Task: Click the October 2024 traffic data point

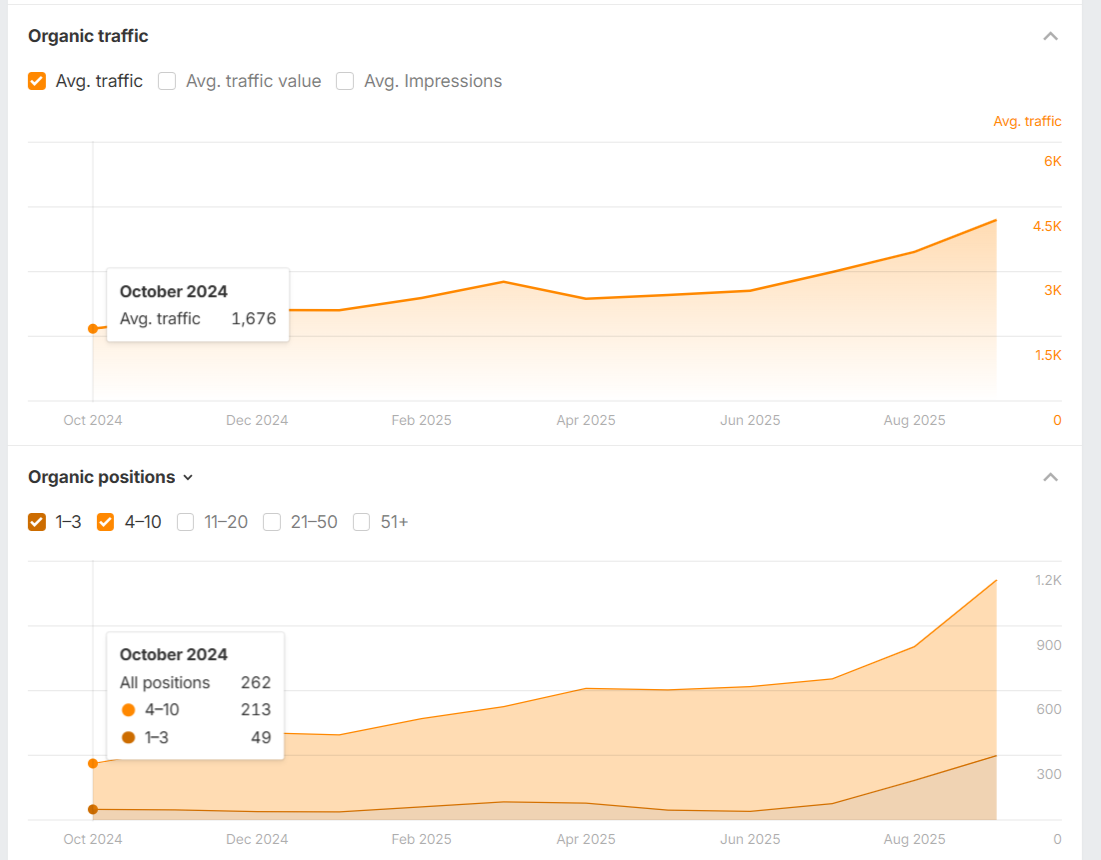Action: tap(93, 328)
